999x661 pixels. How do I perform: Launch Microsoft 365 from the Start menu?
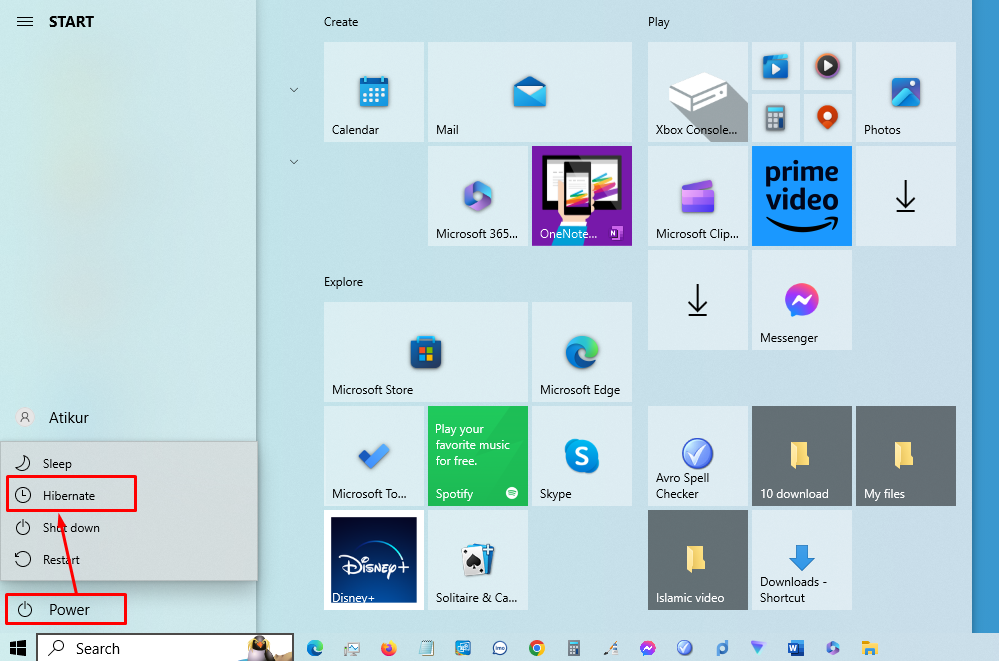(x=477, y=195)
